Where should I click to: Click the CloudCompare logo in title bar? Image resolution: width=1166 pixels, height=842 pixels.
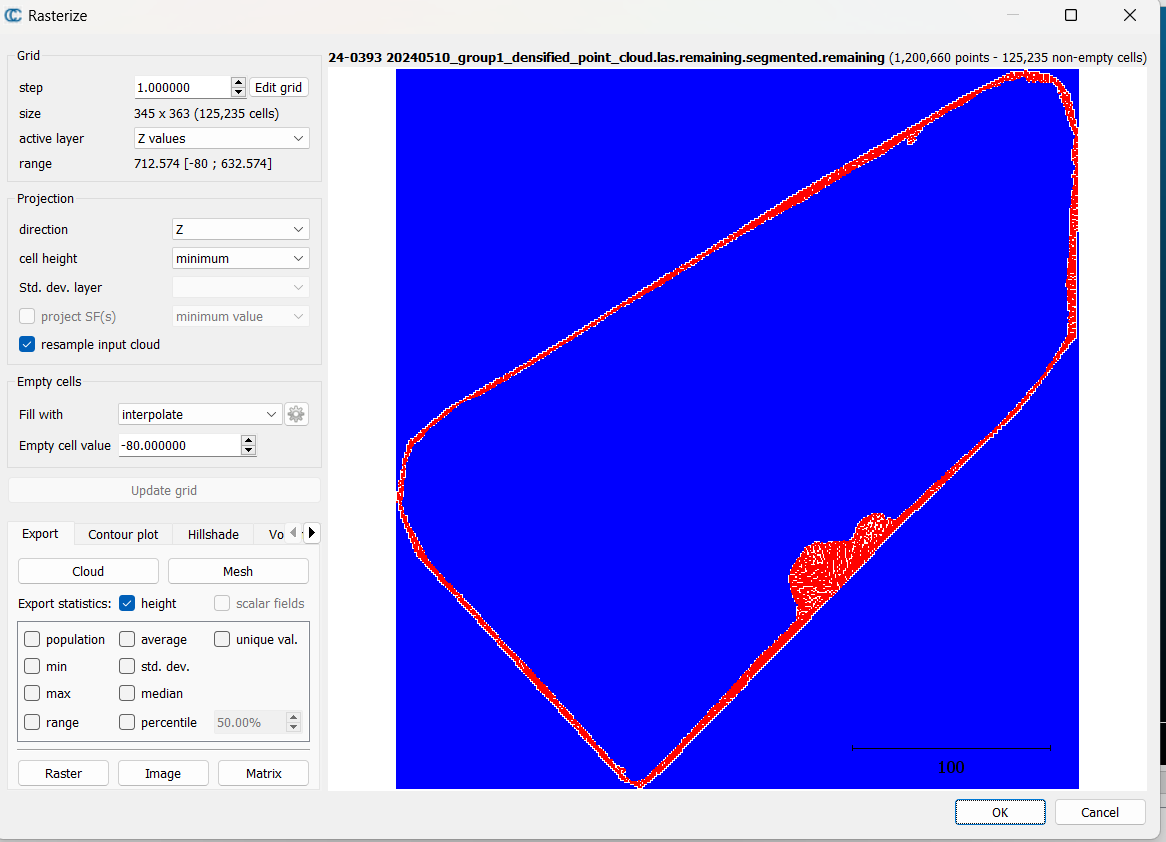pyautogui.click(x=14, y=15)
